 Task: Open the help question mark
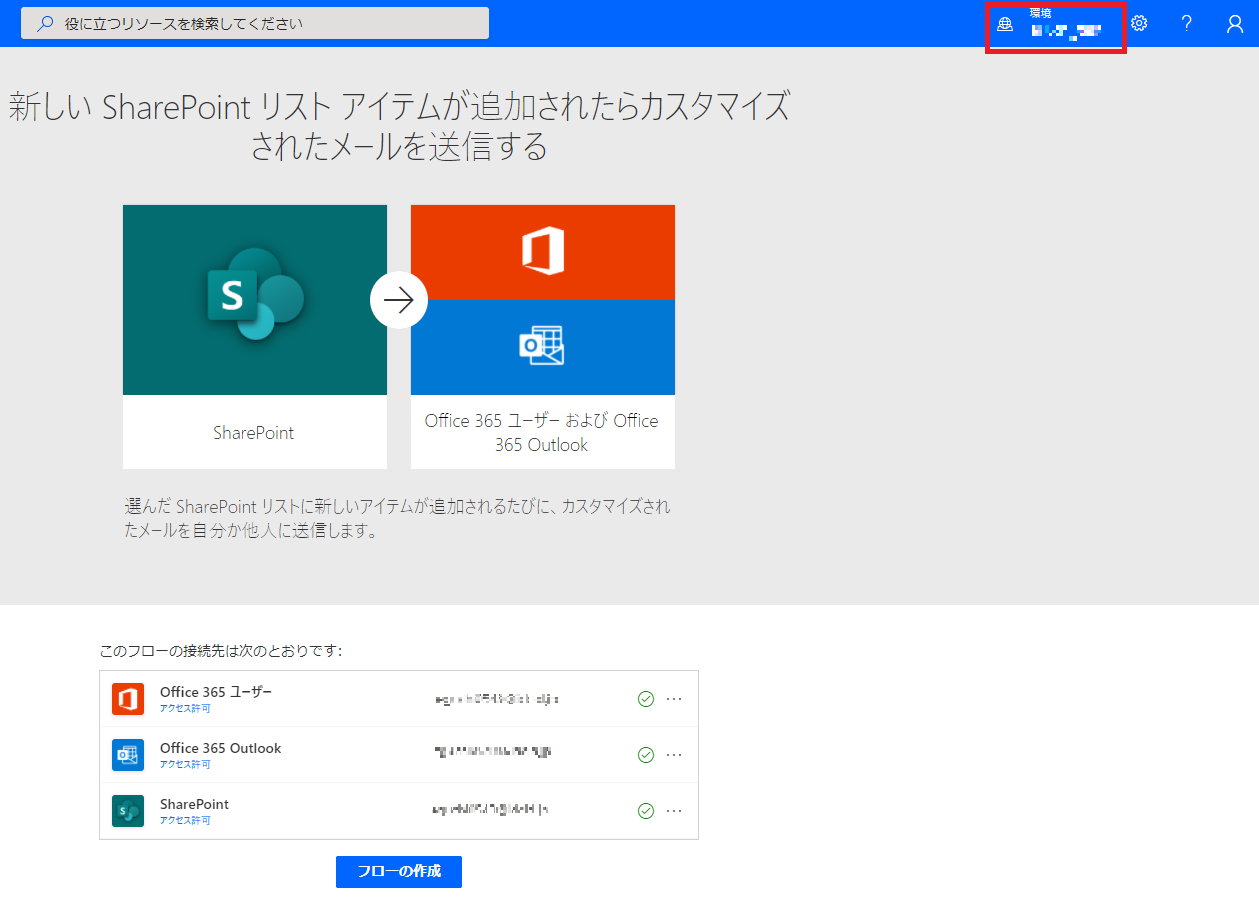pyautogui.click(x=1187, y=23)
